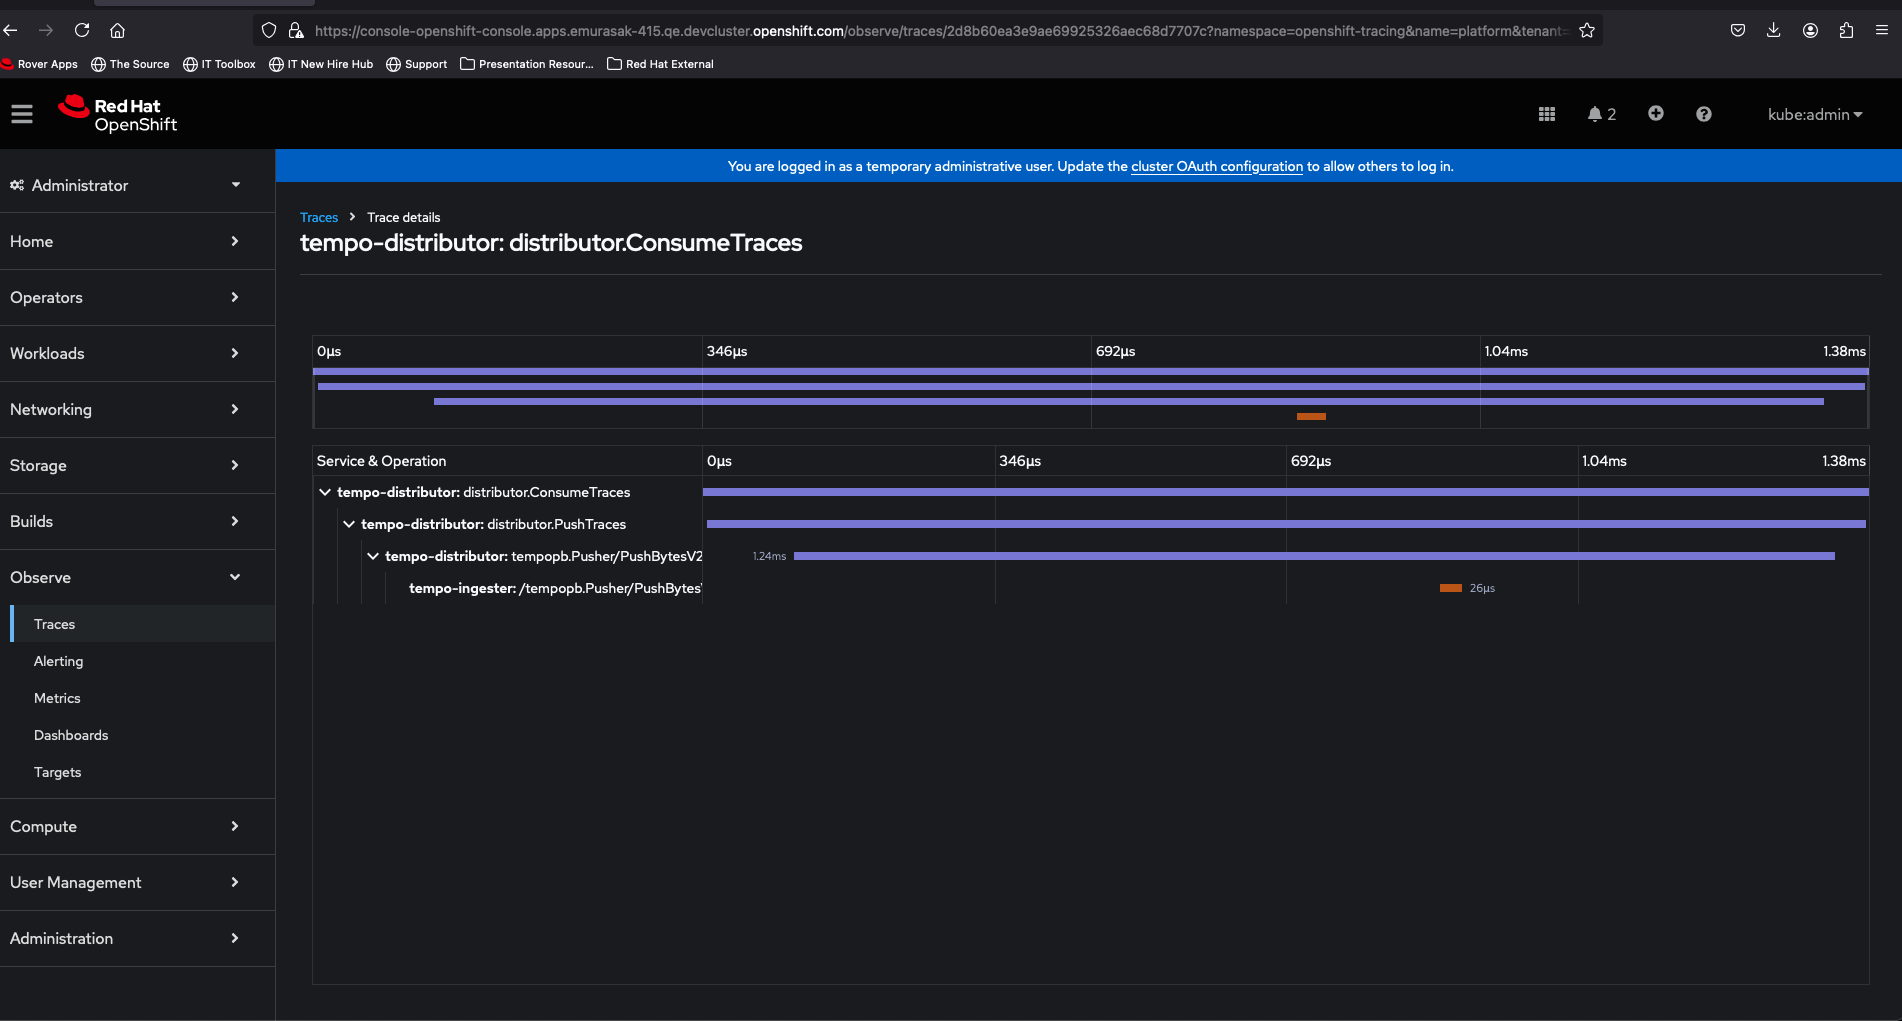Open the Pocket save icon
Screen dimensions: 1902x1021
(1738, 30)
